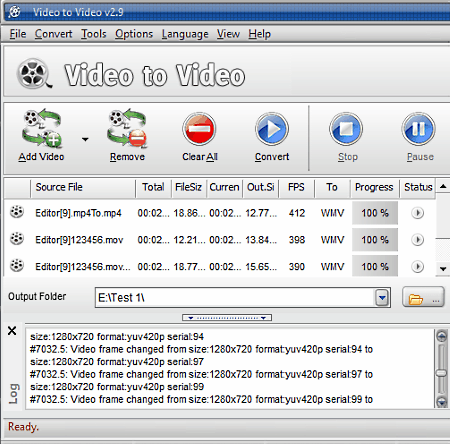Open the Language menu

point(185,34)
